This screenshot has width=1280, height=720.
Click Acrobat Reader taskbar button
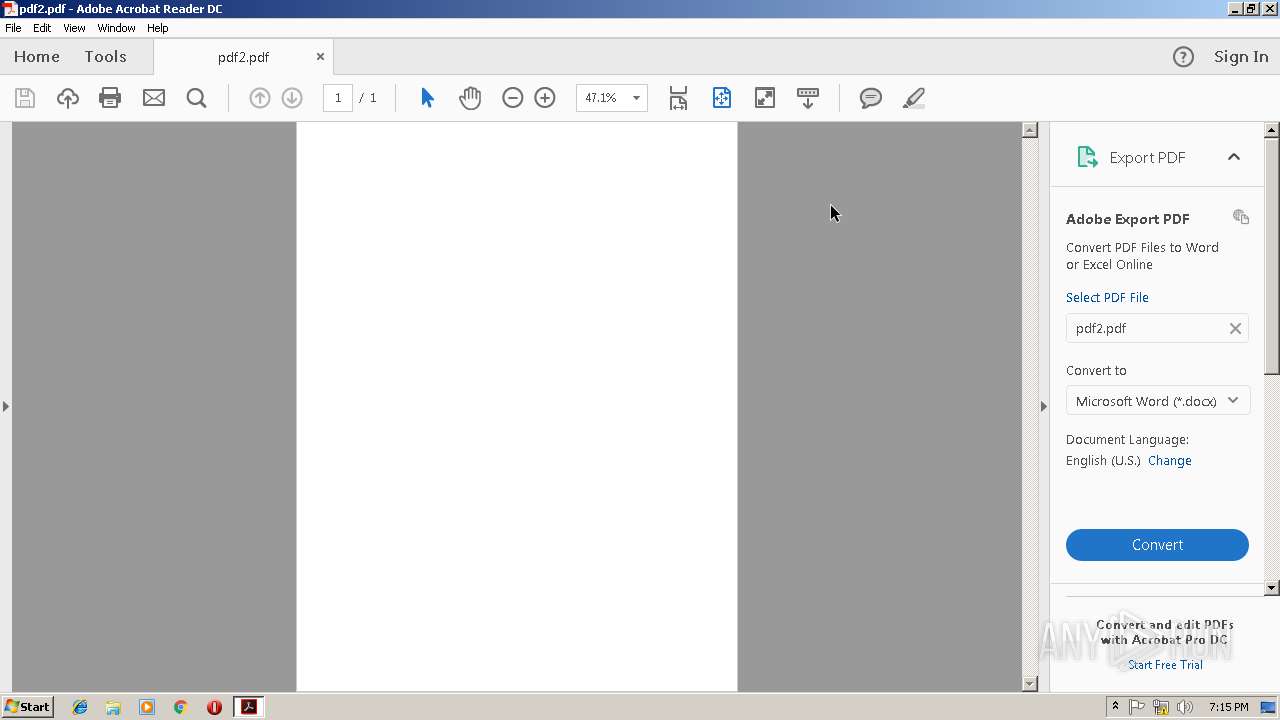(x=248, y=707)
